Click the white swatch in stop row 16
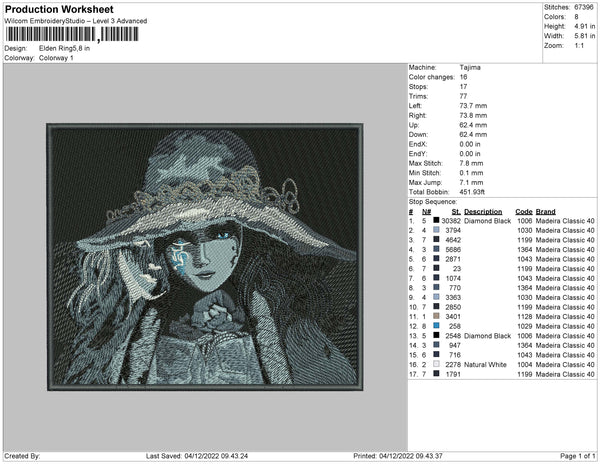The height and width of the screenshot is (464, 600). click(x=436, y=364)
